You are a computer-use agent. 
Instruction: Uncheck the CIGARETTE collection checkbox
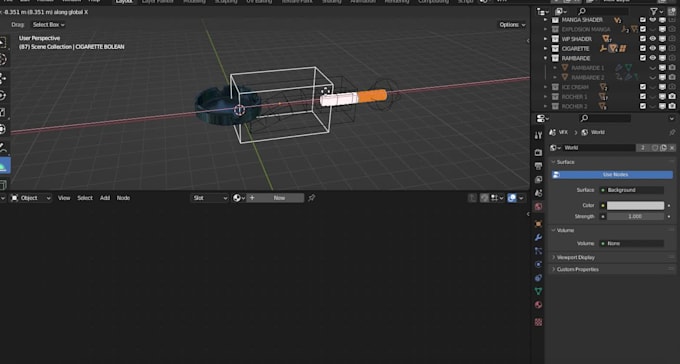tap(643, 49)
